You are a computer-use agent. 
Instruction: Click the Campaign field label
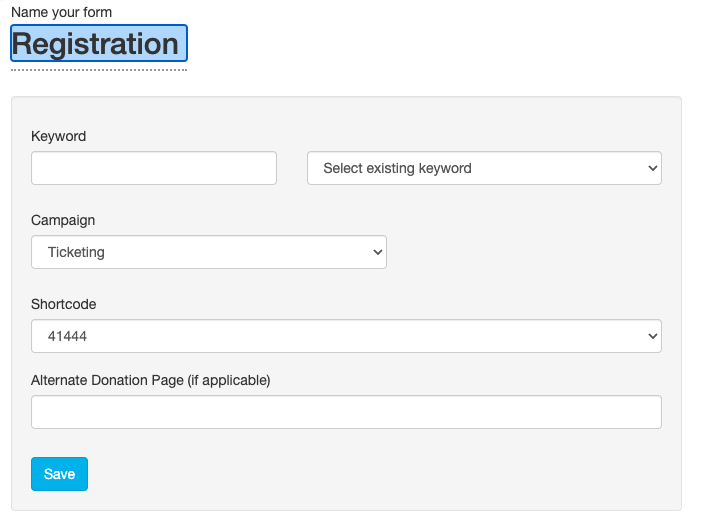click(63, 220)
